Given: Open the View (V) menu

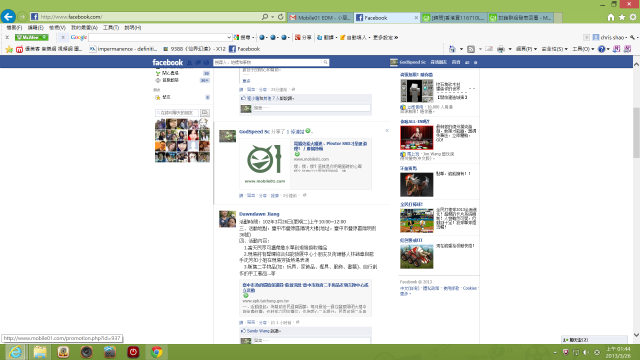Looking at the screenshot, I should (x=57, y=27).
